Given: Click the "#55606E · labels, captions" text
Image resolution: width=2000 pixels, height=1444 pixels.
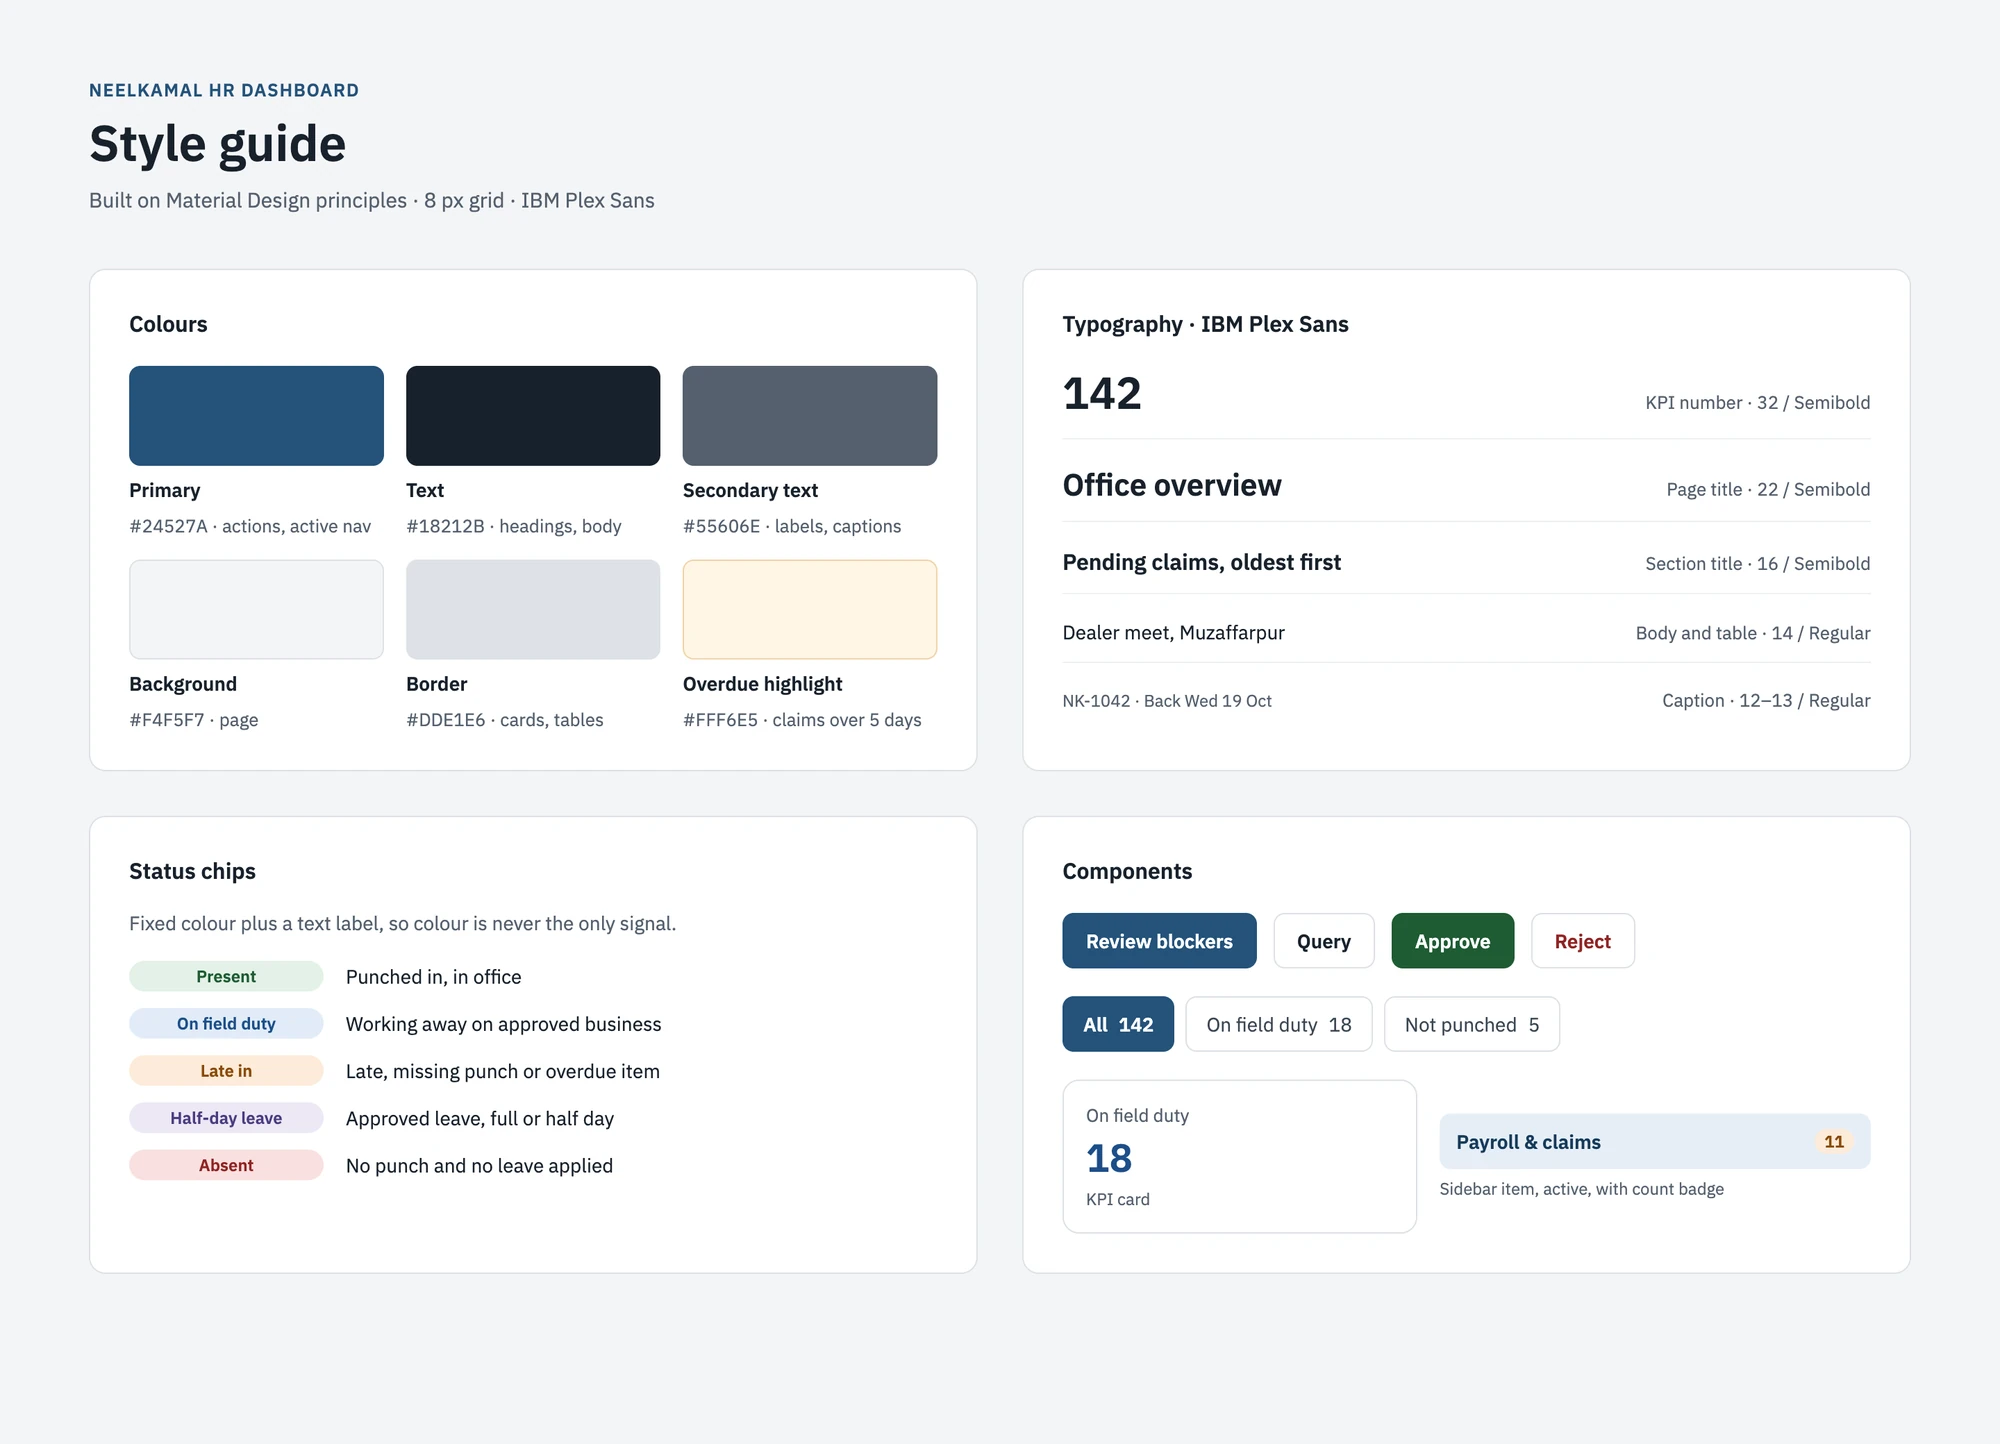Looking at the screenshot, I should click(x=792, y=526).
